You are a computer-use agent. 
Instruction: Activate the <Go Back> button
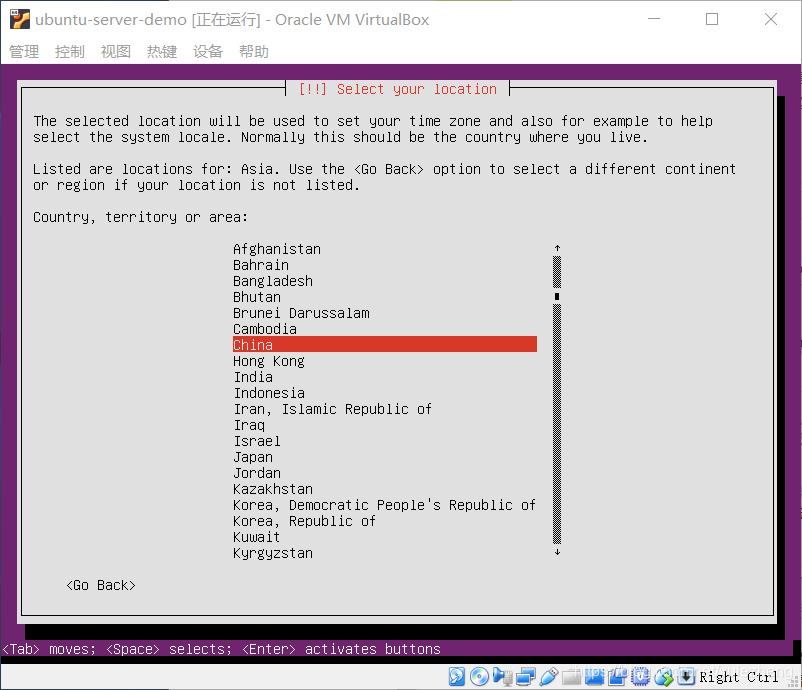(x=101, y=585)
